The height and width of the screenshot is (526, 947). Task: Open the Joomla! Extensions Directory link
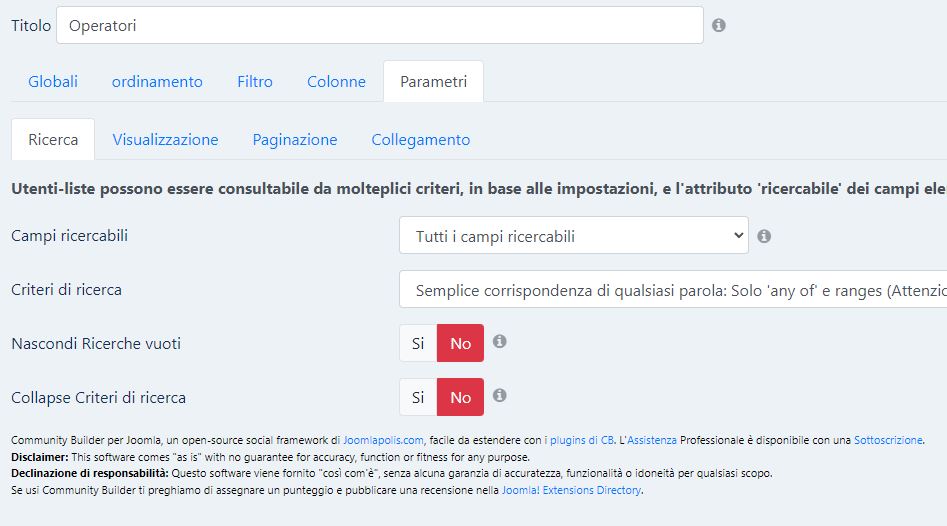[x=571, y=490]
